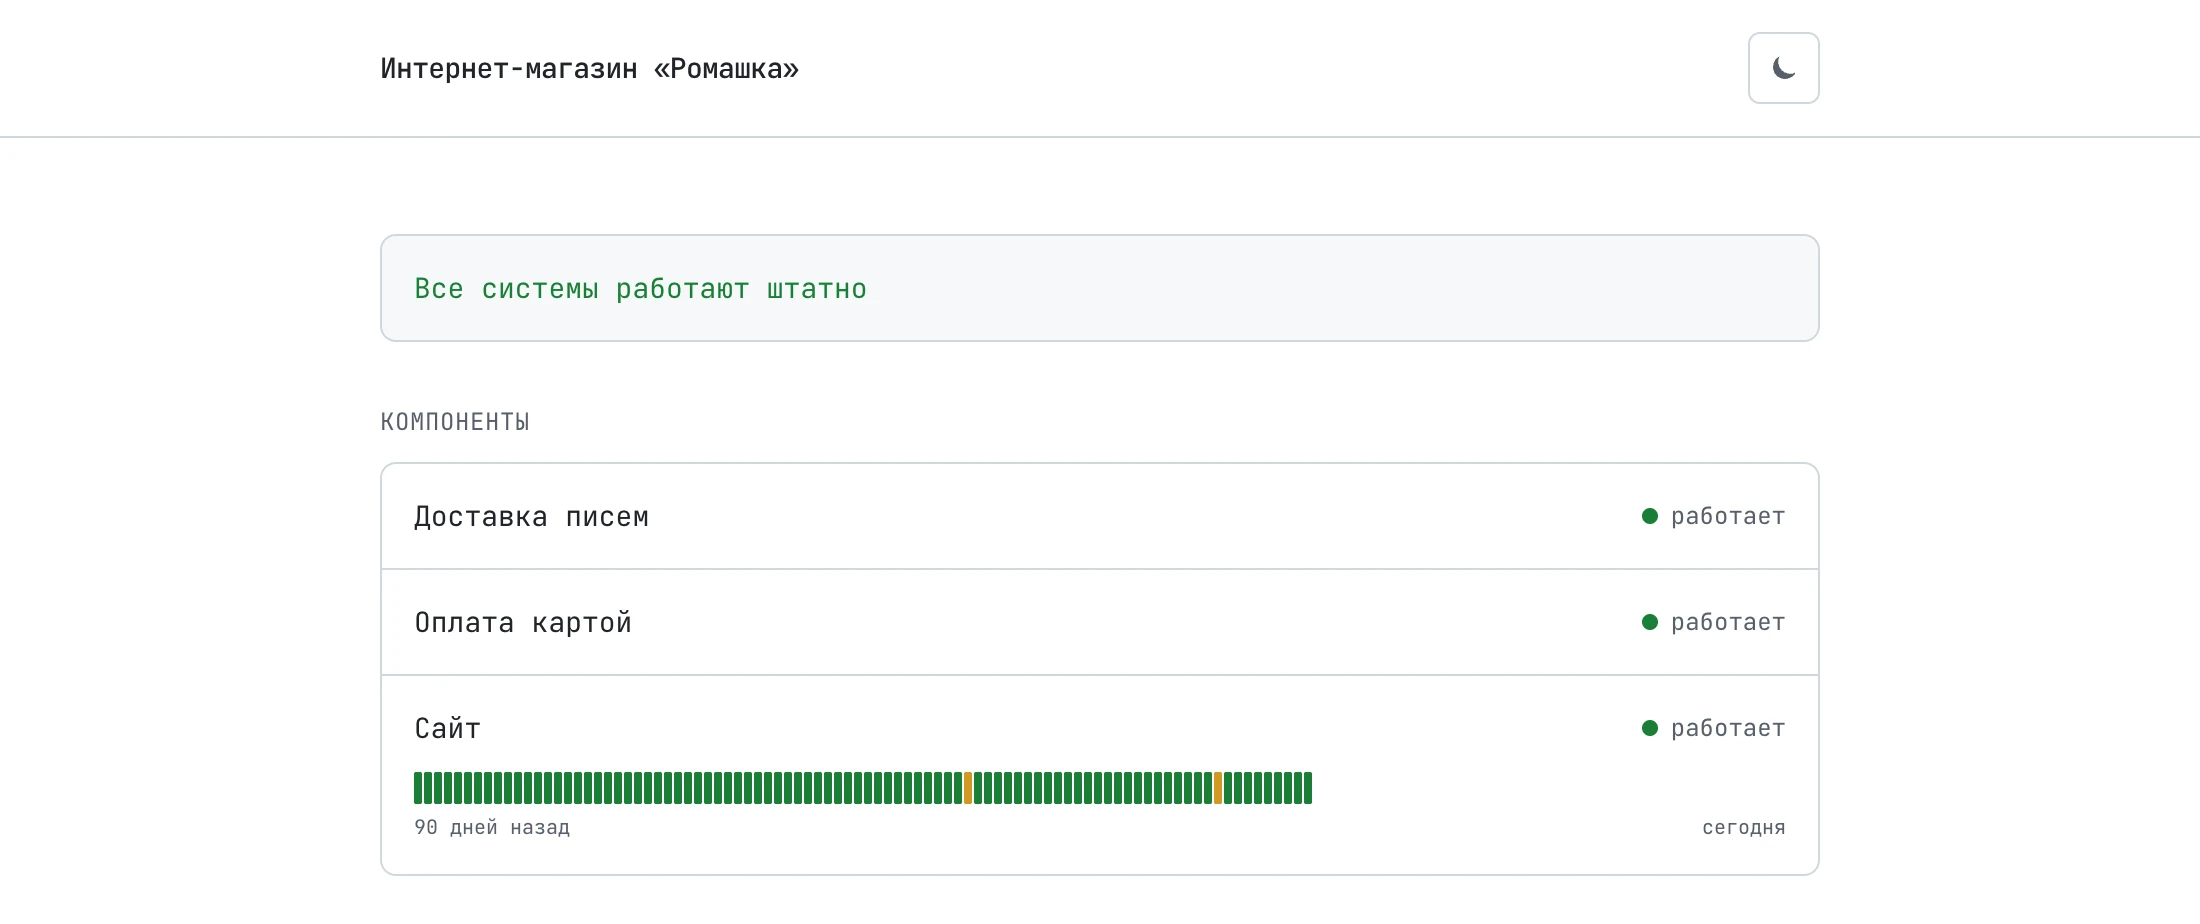Click the first orange bar in the uptime chart

[968, 788]
